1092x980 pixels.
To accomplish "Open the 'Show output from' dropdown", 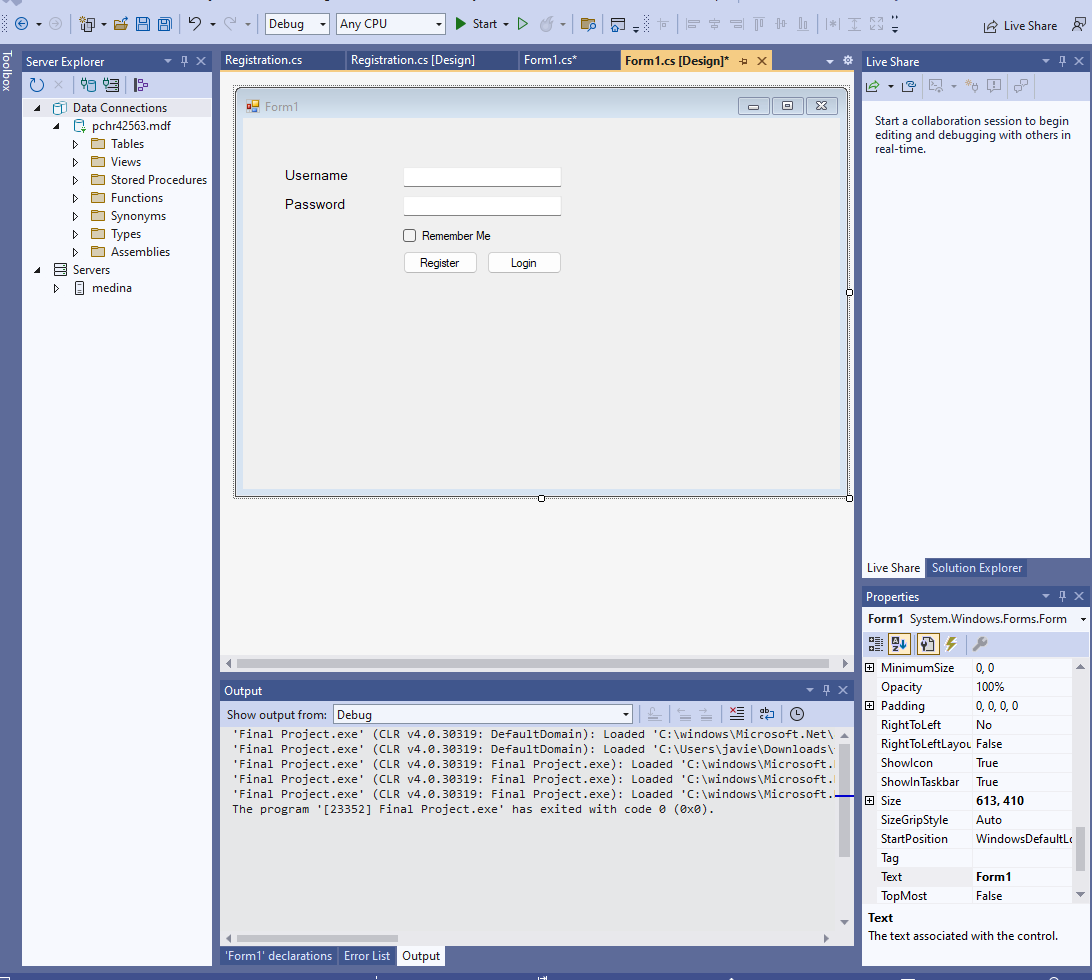I will click(482, 714).
